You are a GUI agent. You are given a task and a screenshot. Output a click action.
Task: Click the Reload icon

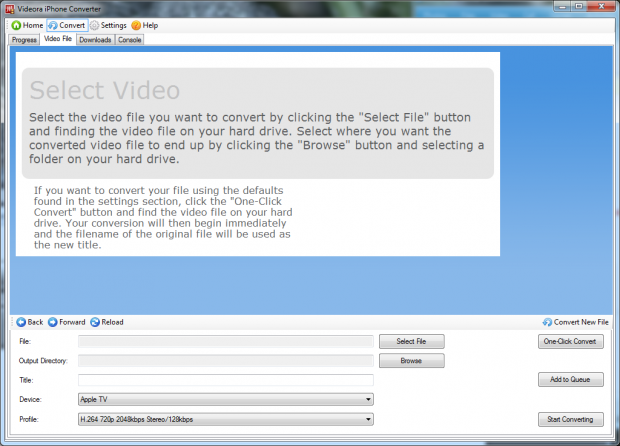point(95,322)
